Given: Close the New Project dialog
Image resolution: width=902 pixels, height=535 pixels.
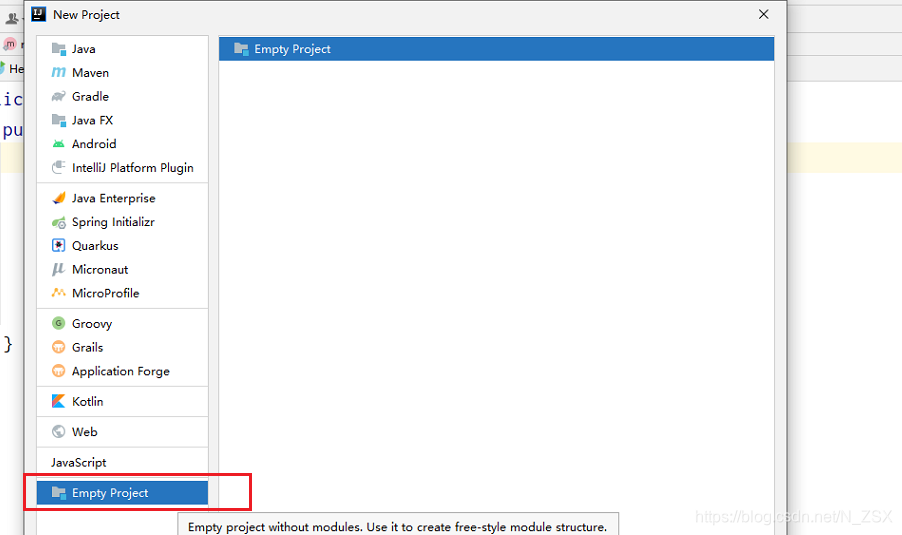Looking at the screenshot, I should (x=763, y=14).
